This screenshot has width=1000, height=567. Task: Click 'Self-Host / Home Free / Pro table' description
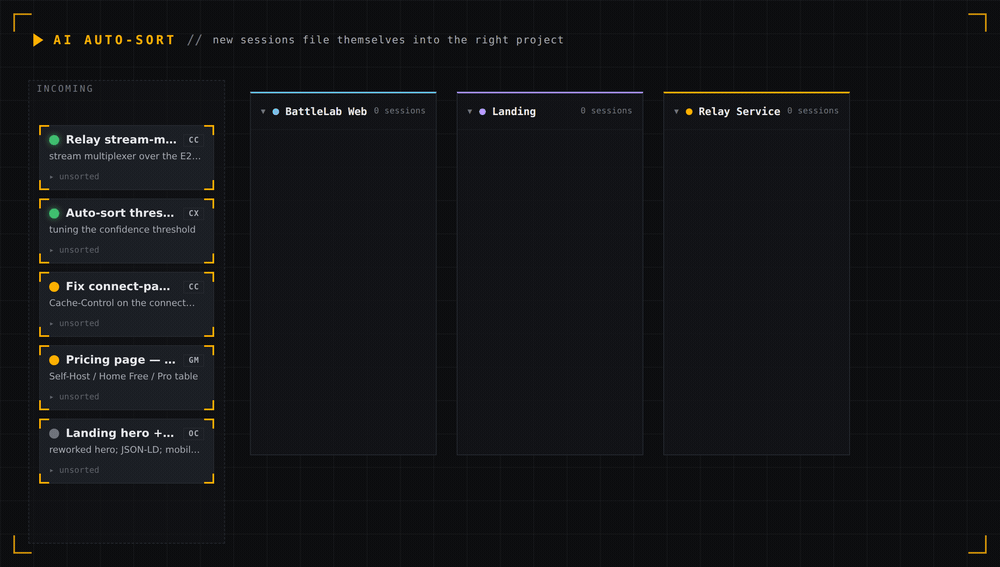coord(124,376)
